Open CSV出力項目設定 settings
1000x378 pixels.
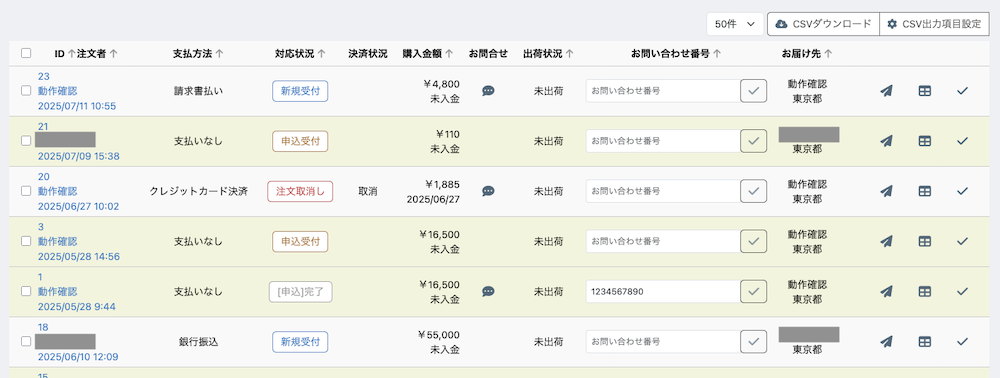click(934, 24)
